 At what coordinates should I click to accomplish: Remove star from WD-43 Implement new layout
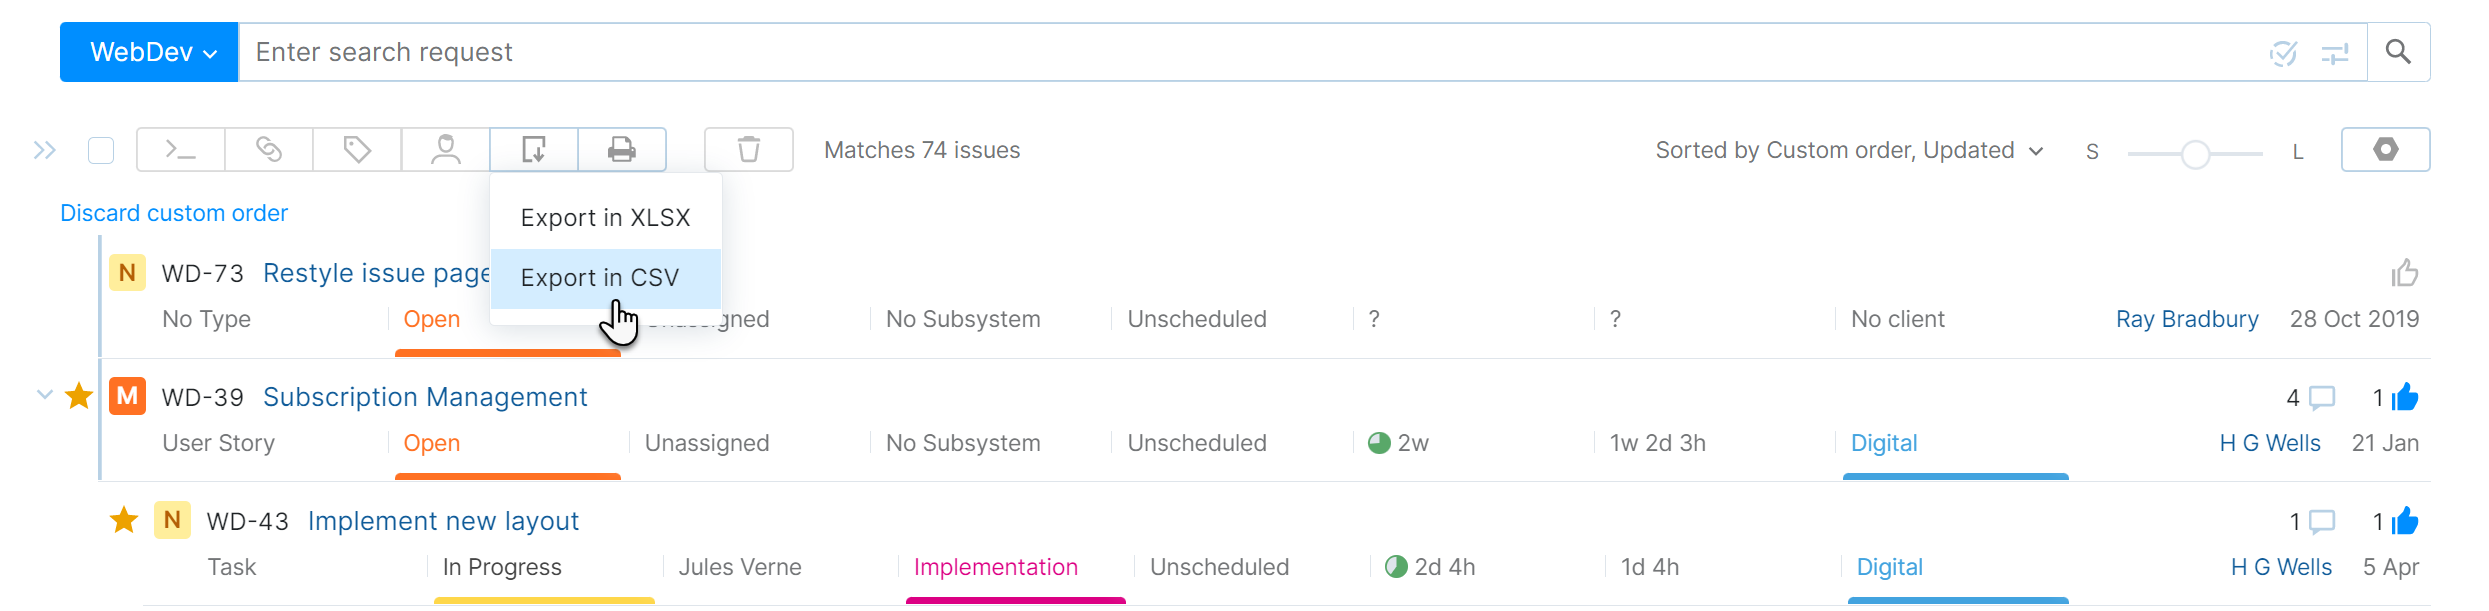pos(123,520)
